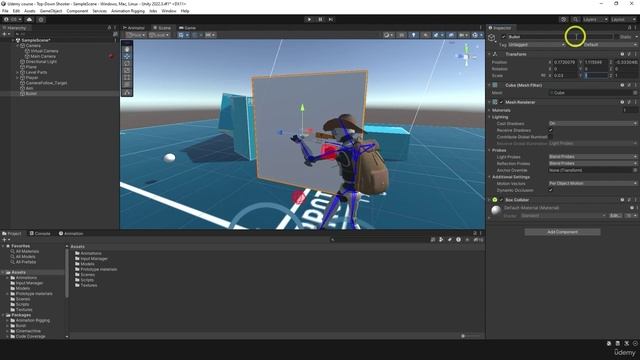
Task: Open the cloud services icon
Action: [29, 19]
